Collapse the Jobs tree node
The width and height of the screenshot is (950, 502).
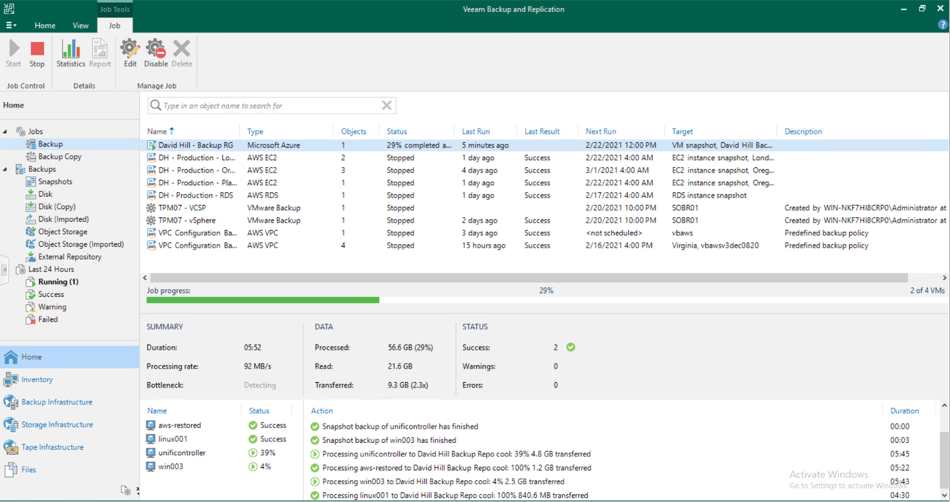click(x=5, y=131)
